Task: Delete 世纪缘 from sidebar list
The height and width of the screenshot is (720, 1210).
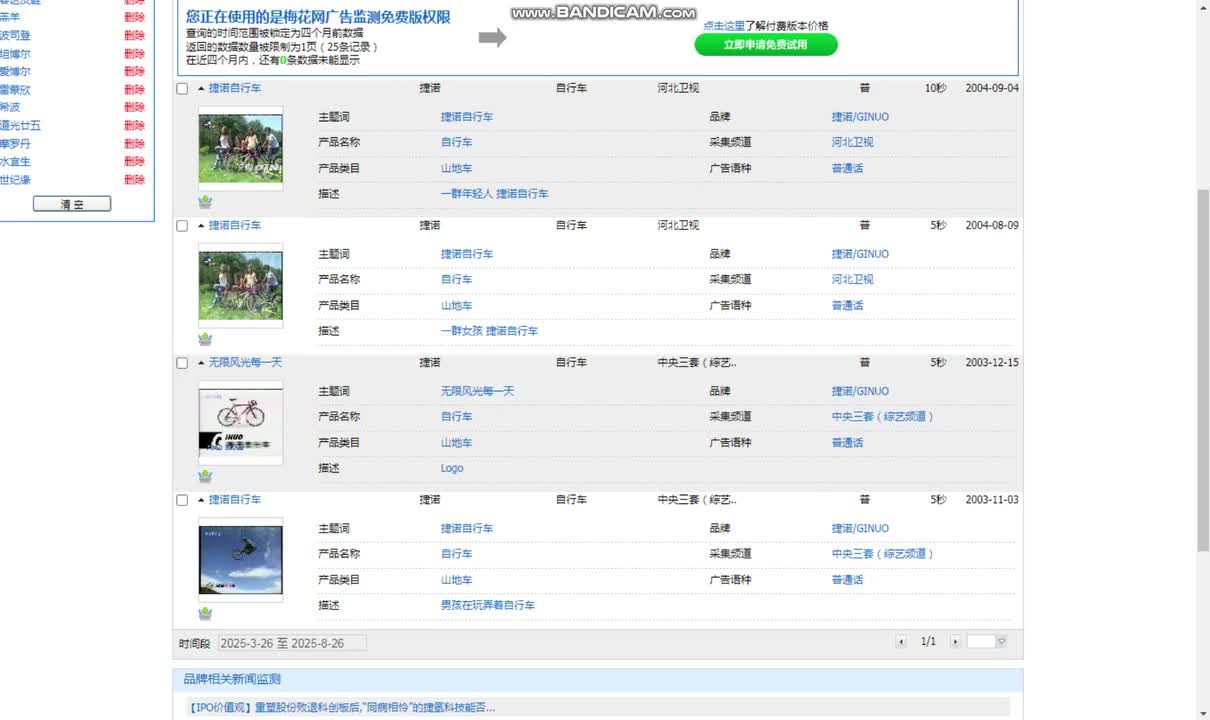Action: (x=134, y=179)
